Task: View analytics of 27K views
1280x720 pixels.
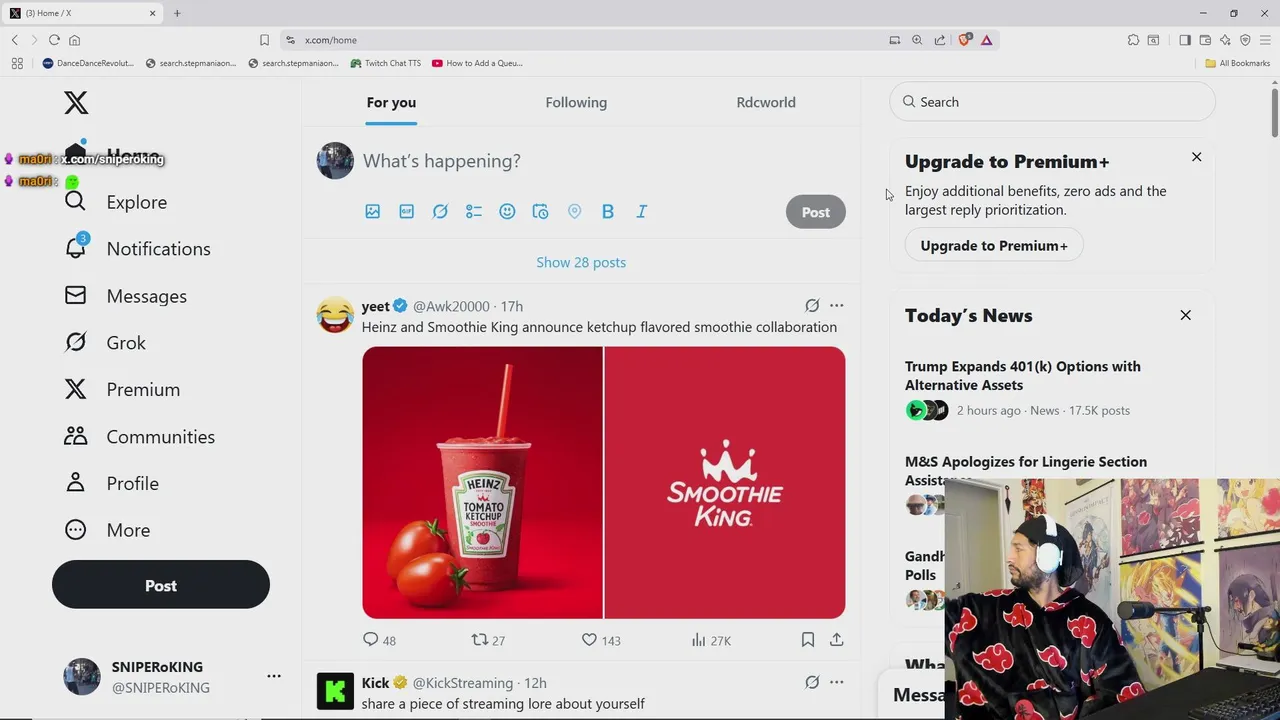Action: [711, 640]
